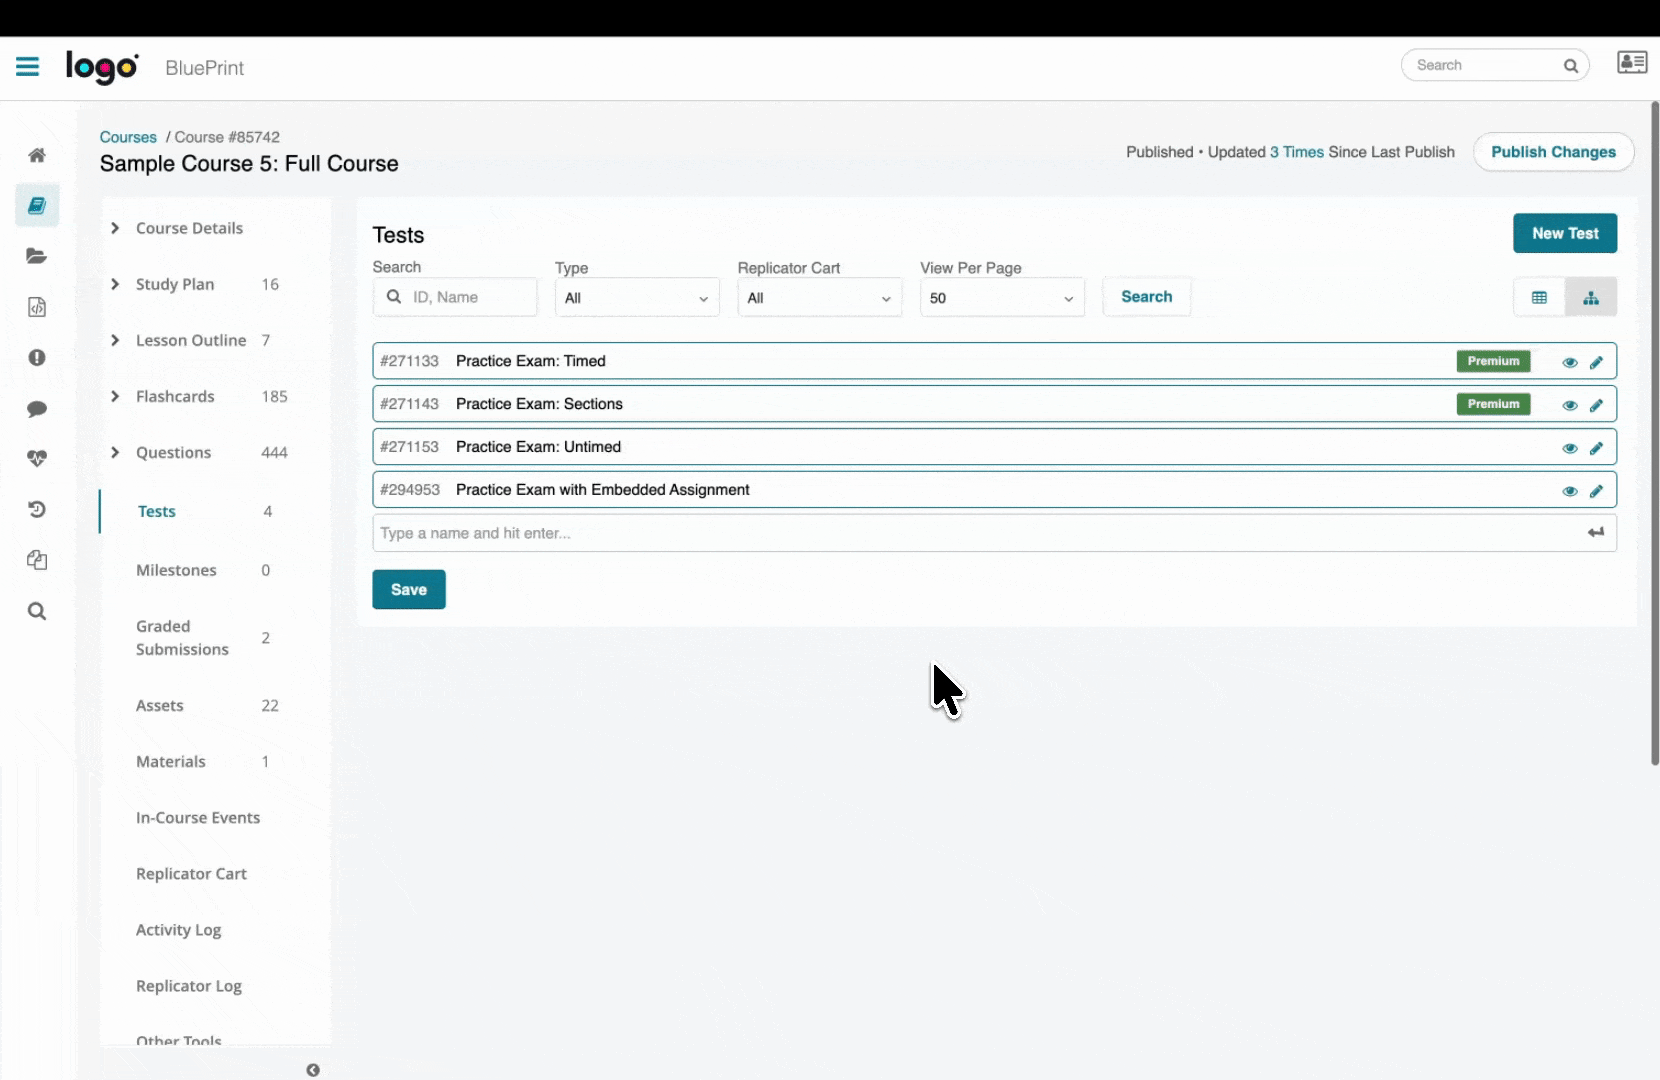Click the Search filter button

click(1146, 297)
